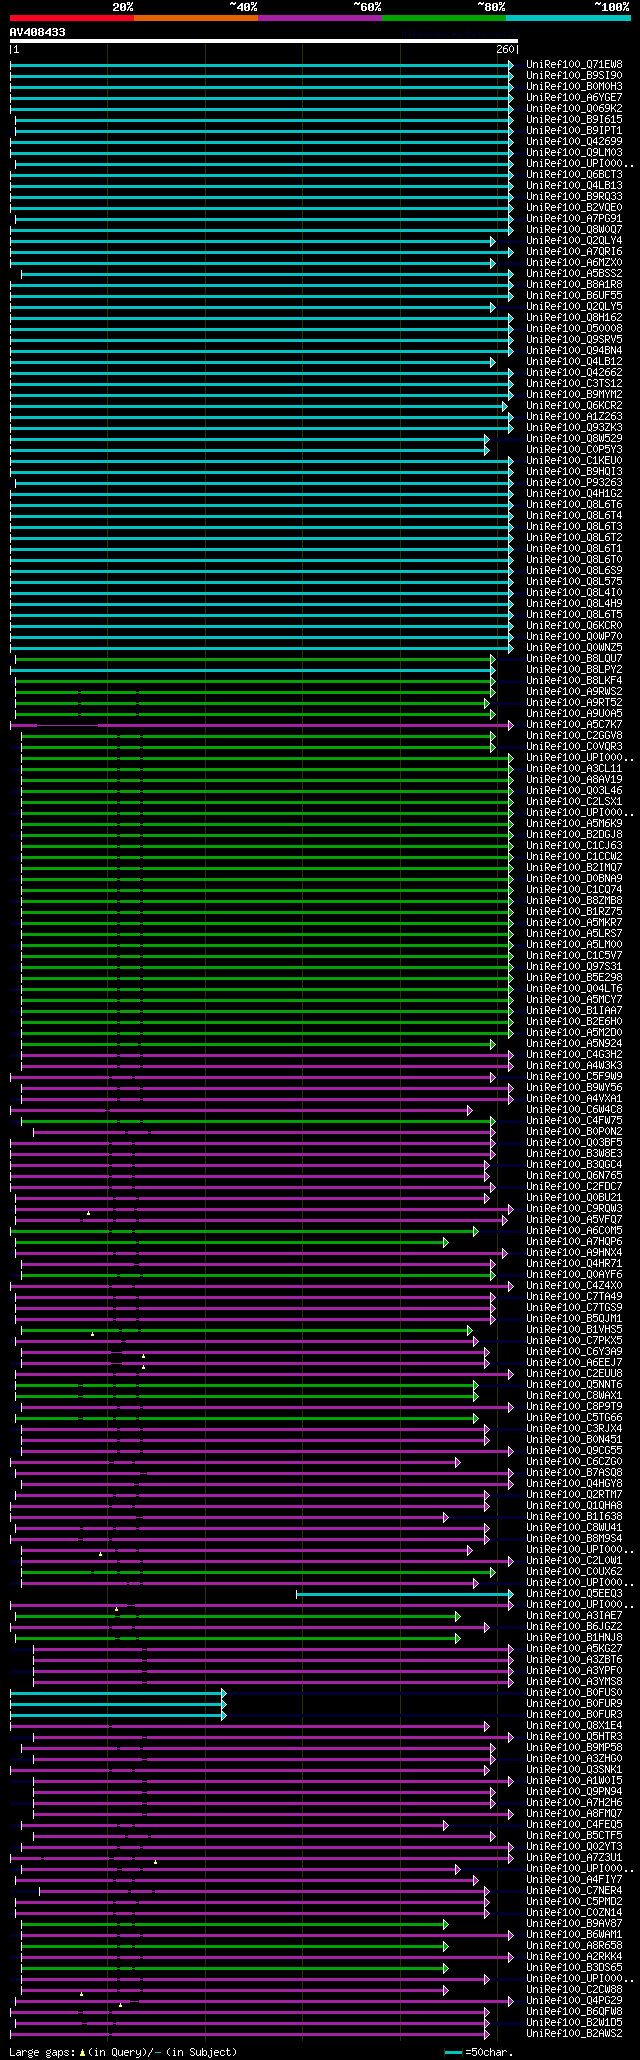Click the orange ~40% identity legend segment
Screen dimensions: 640x2060
pos(196,17)
